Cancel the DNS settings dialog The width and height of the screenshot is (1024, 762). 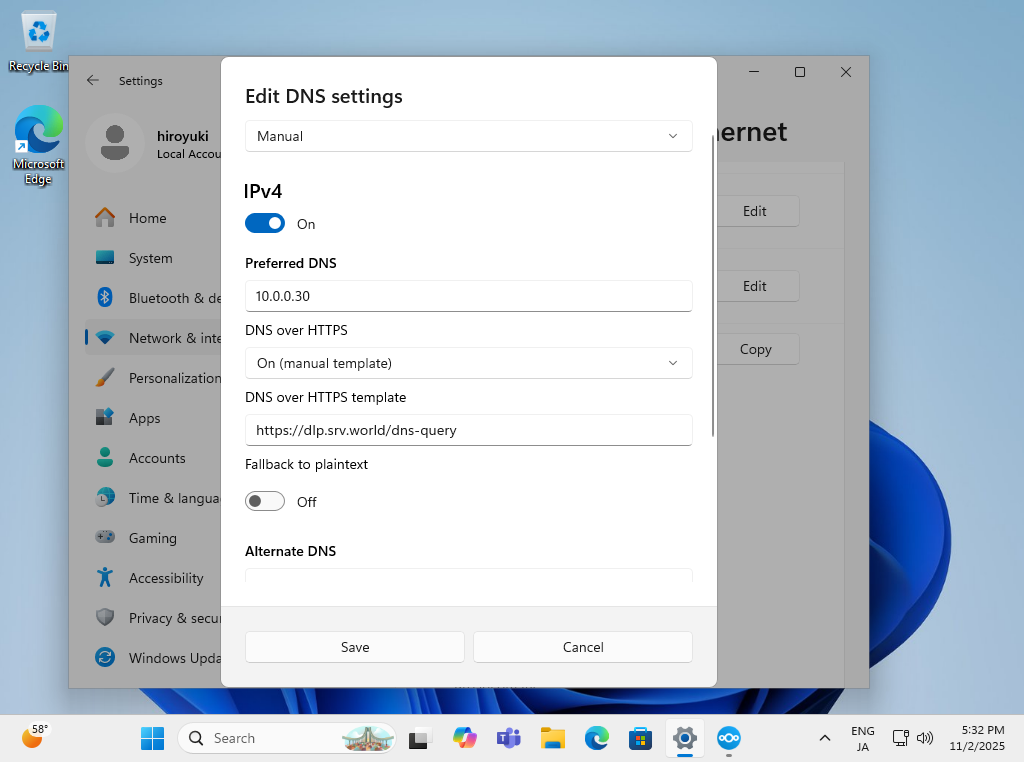click(x=583, y=647)
